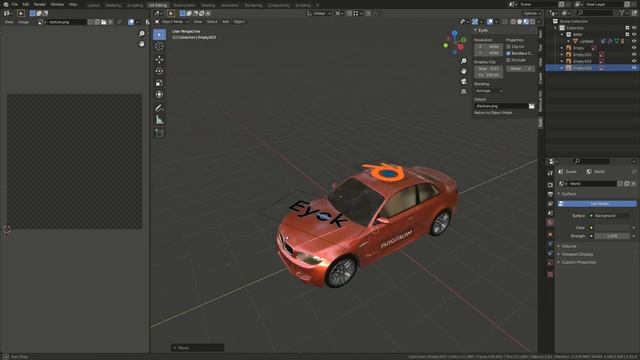Open the Window menu

57,4
